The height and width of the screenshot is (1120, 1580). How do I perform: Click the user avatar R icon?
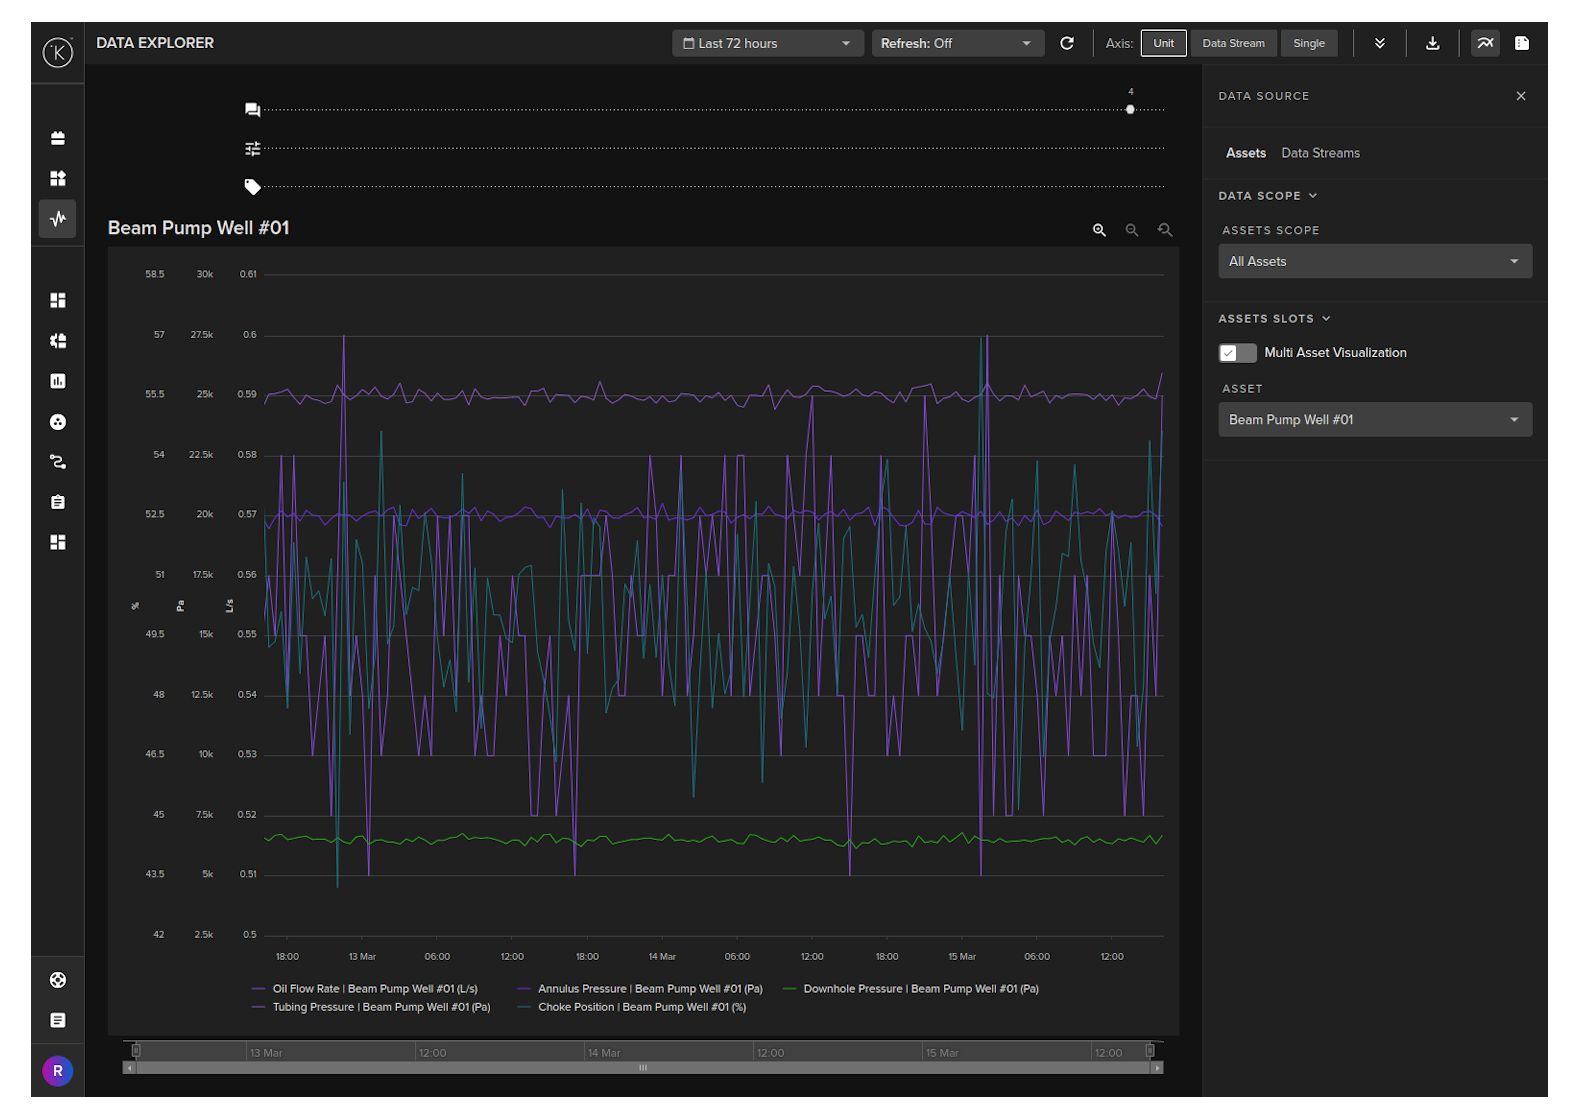(58, 1071)
